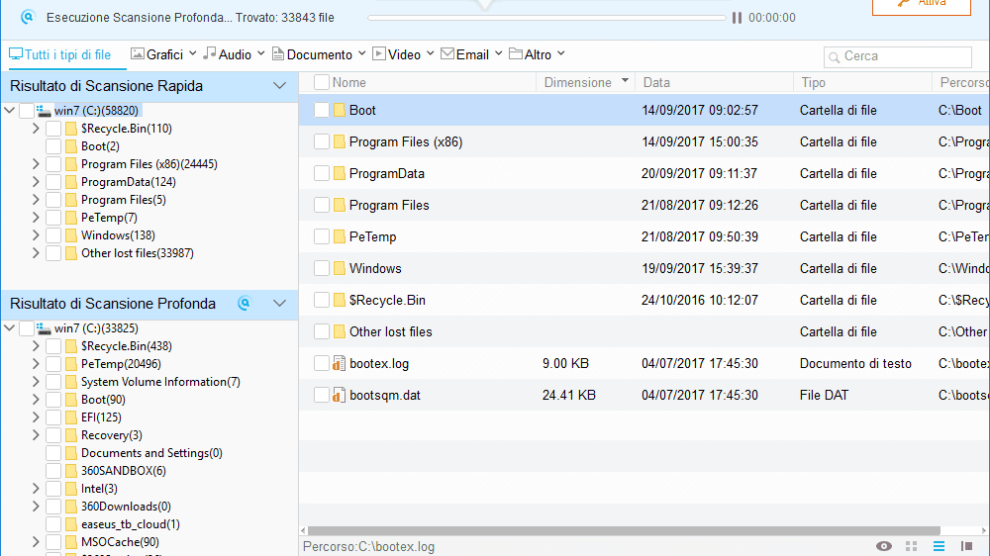990x556 pixels.
Task: Check 360SANDBOX(6) tree checkbox
Action: [54, 471]
